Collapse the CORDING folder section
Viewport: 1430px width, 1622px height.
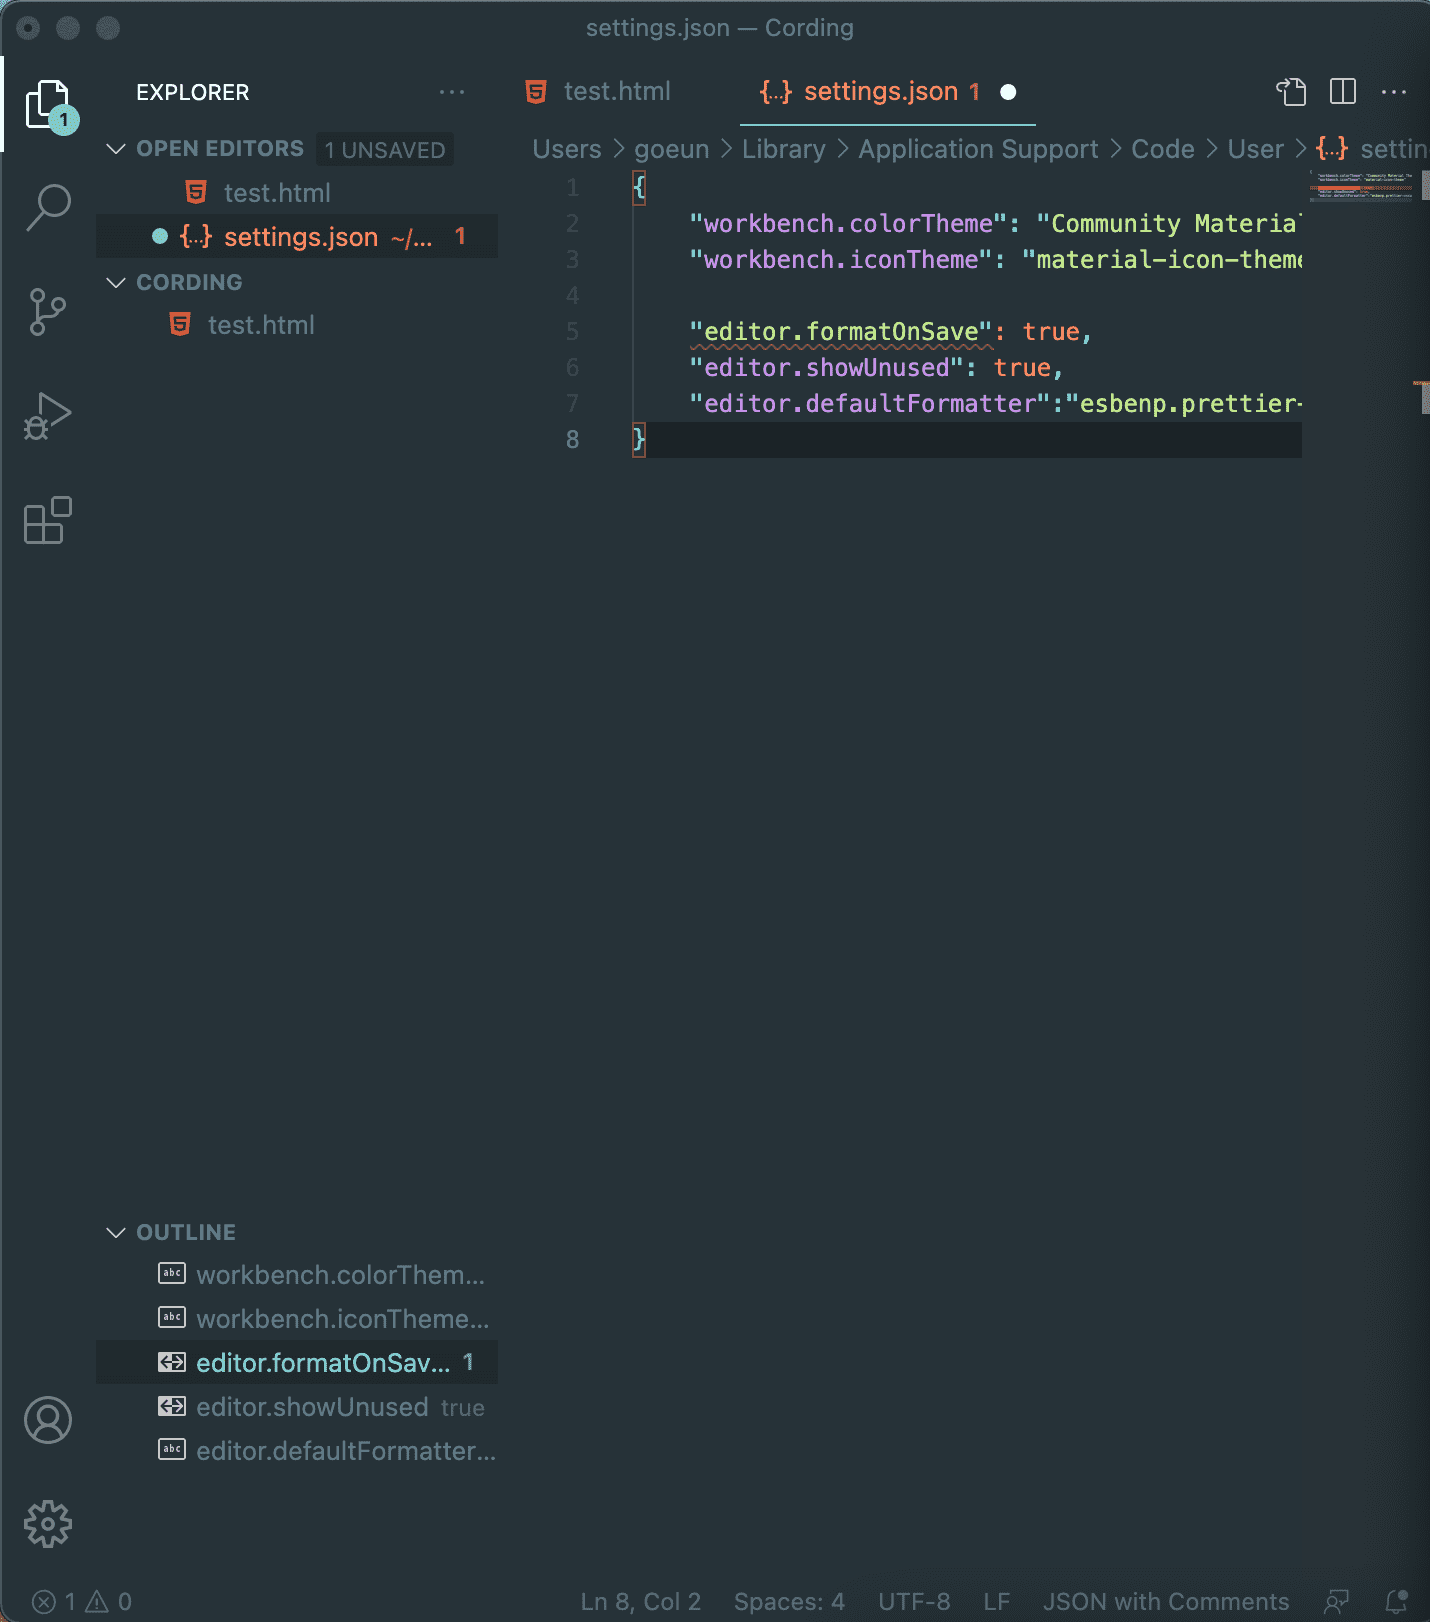pos(116,283)
